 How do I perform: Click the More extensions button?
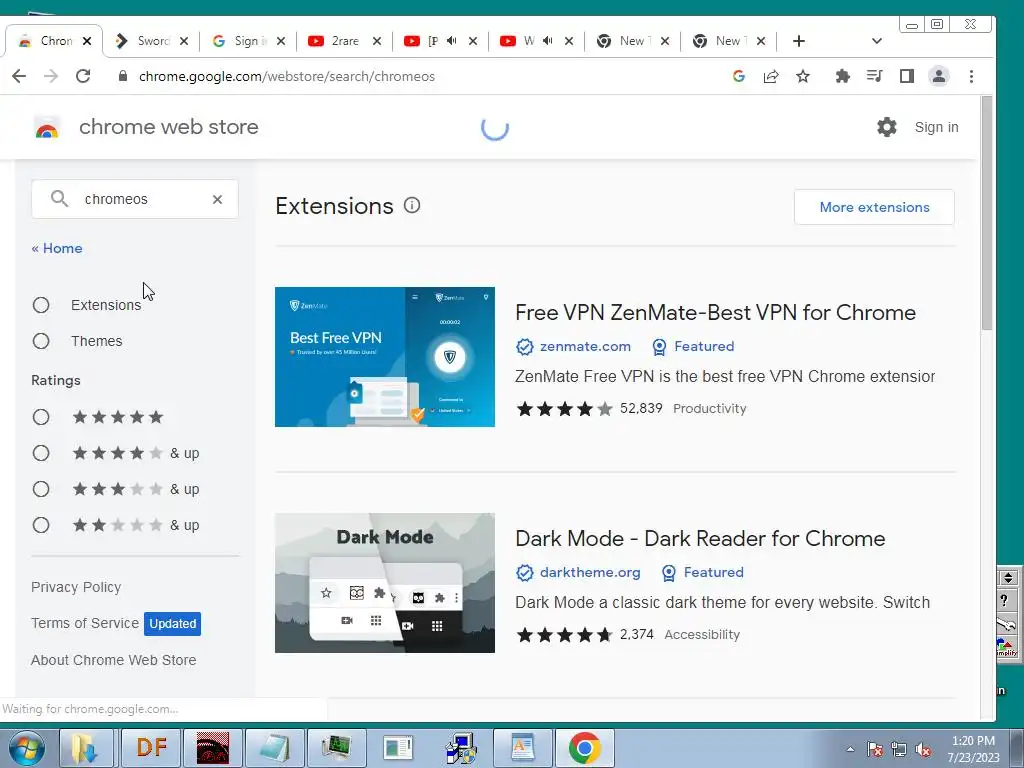pyautogui.click(x=874, y=207)
